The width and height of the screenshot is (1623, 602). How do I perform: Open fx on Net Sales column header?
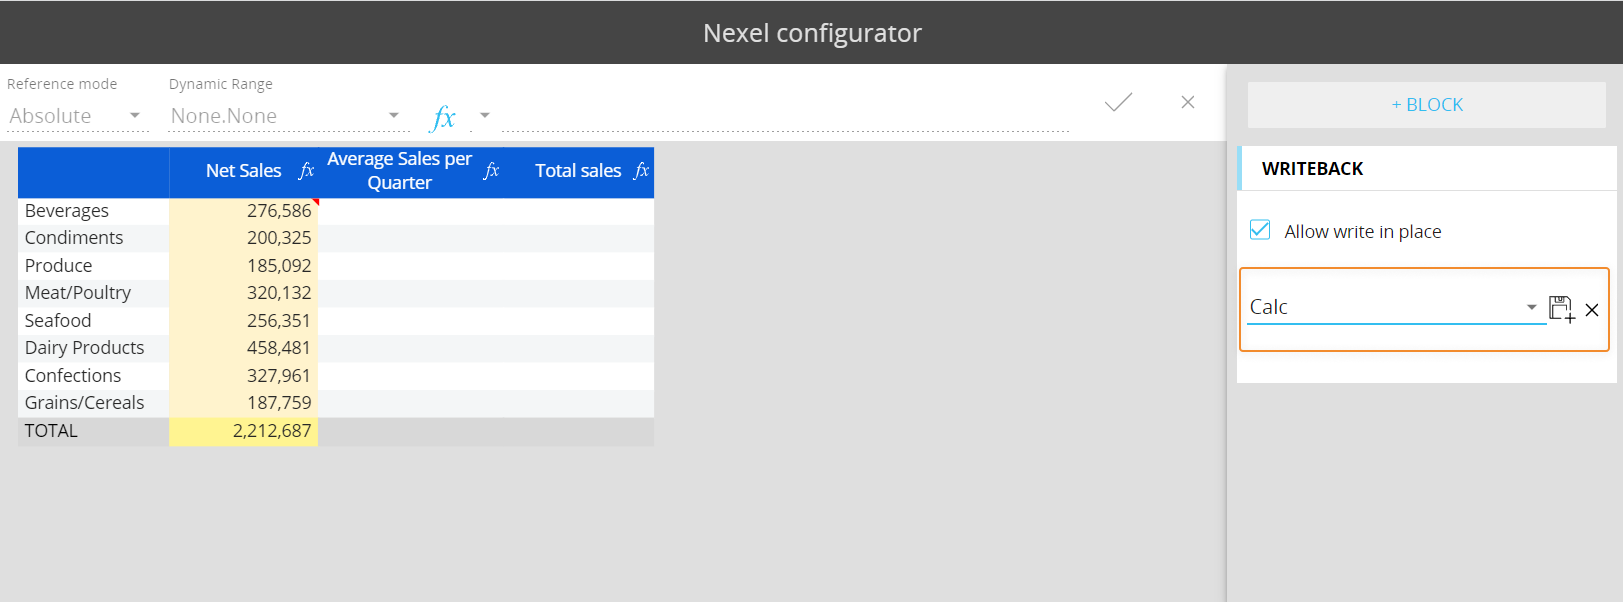click(x=306, y=171)
